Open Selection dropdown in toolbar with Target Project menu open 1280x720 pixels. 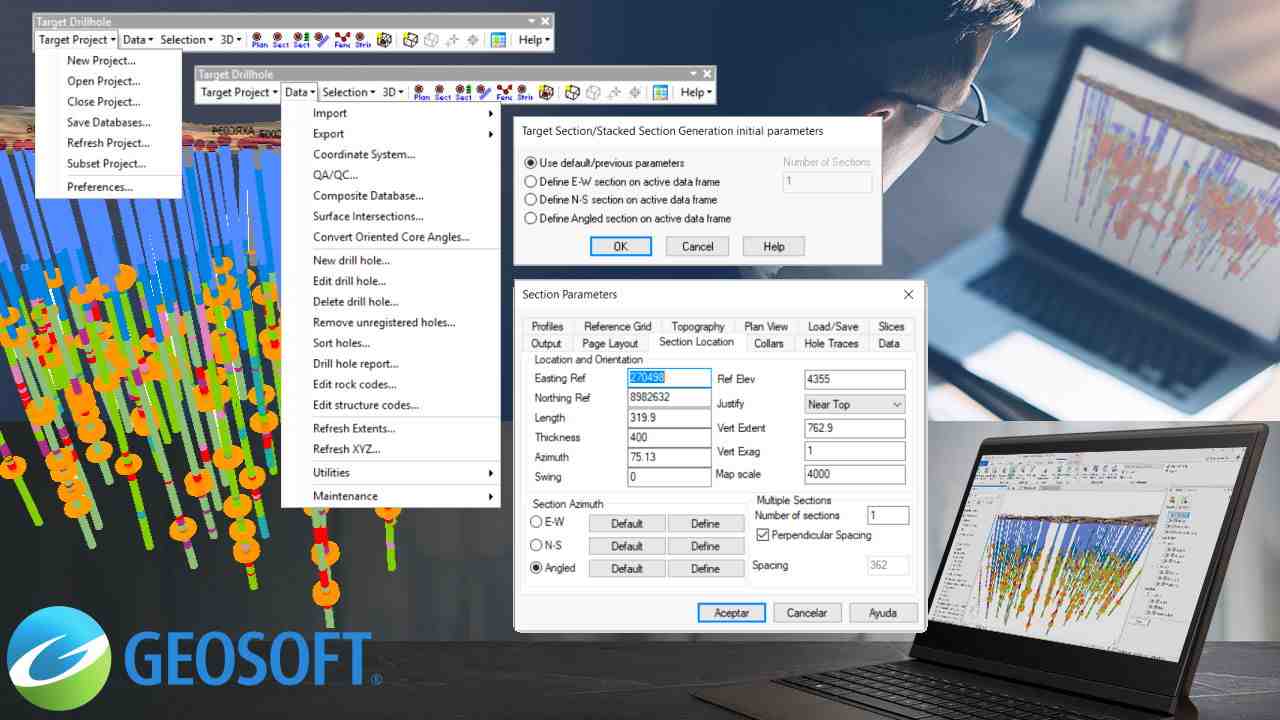pyautogui.click(x=187, y=40)
